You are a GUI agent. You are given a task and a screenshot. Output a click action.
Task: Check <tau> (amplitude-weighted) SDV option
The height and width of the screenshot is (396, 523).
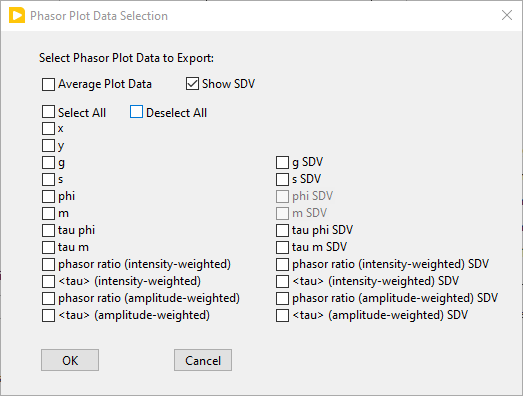(x=283, y=316)
